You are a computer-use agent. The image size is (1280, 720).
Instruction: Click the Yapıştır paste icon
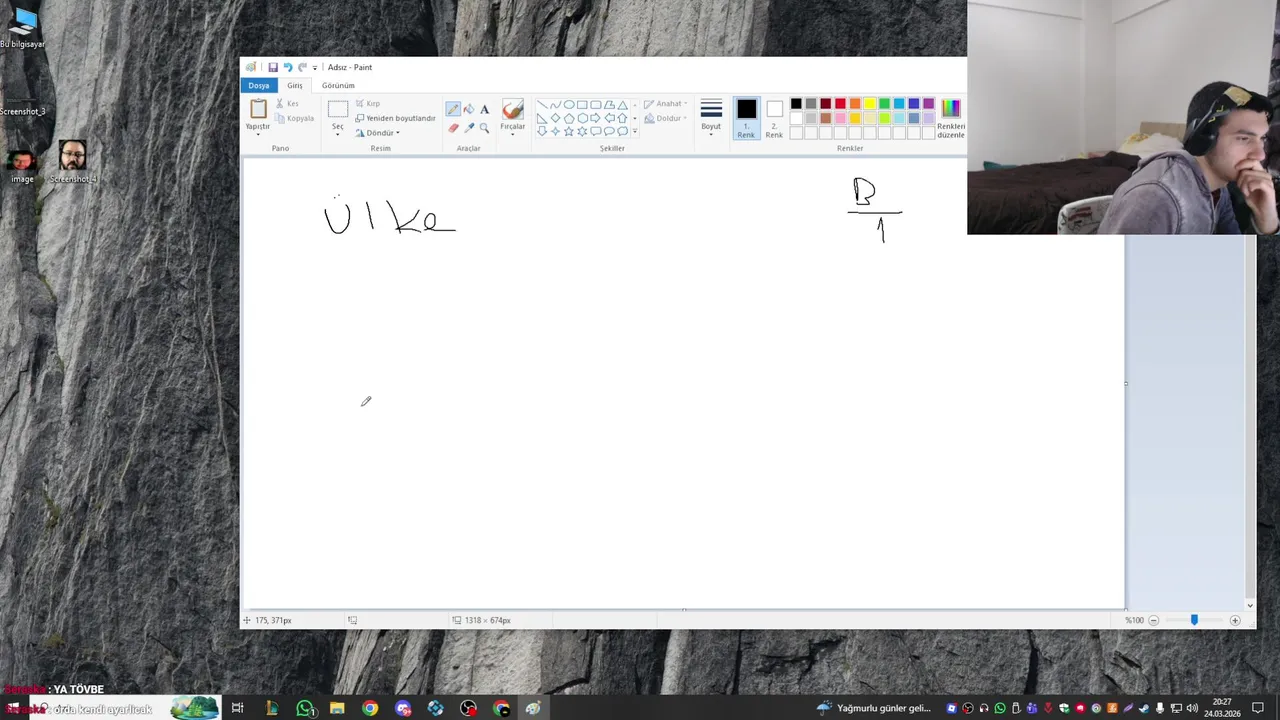pos(258,108)
